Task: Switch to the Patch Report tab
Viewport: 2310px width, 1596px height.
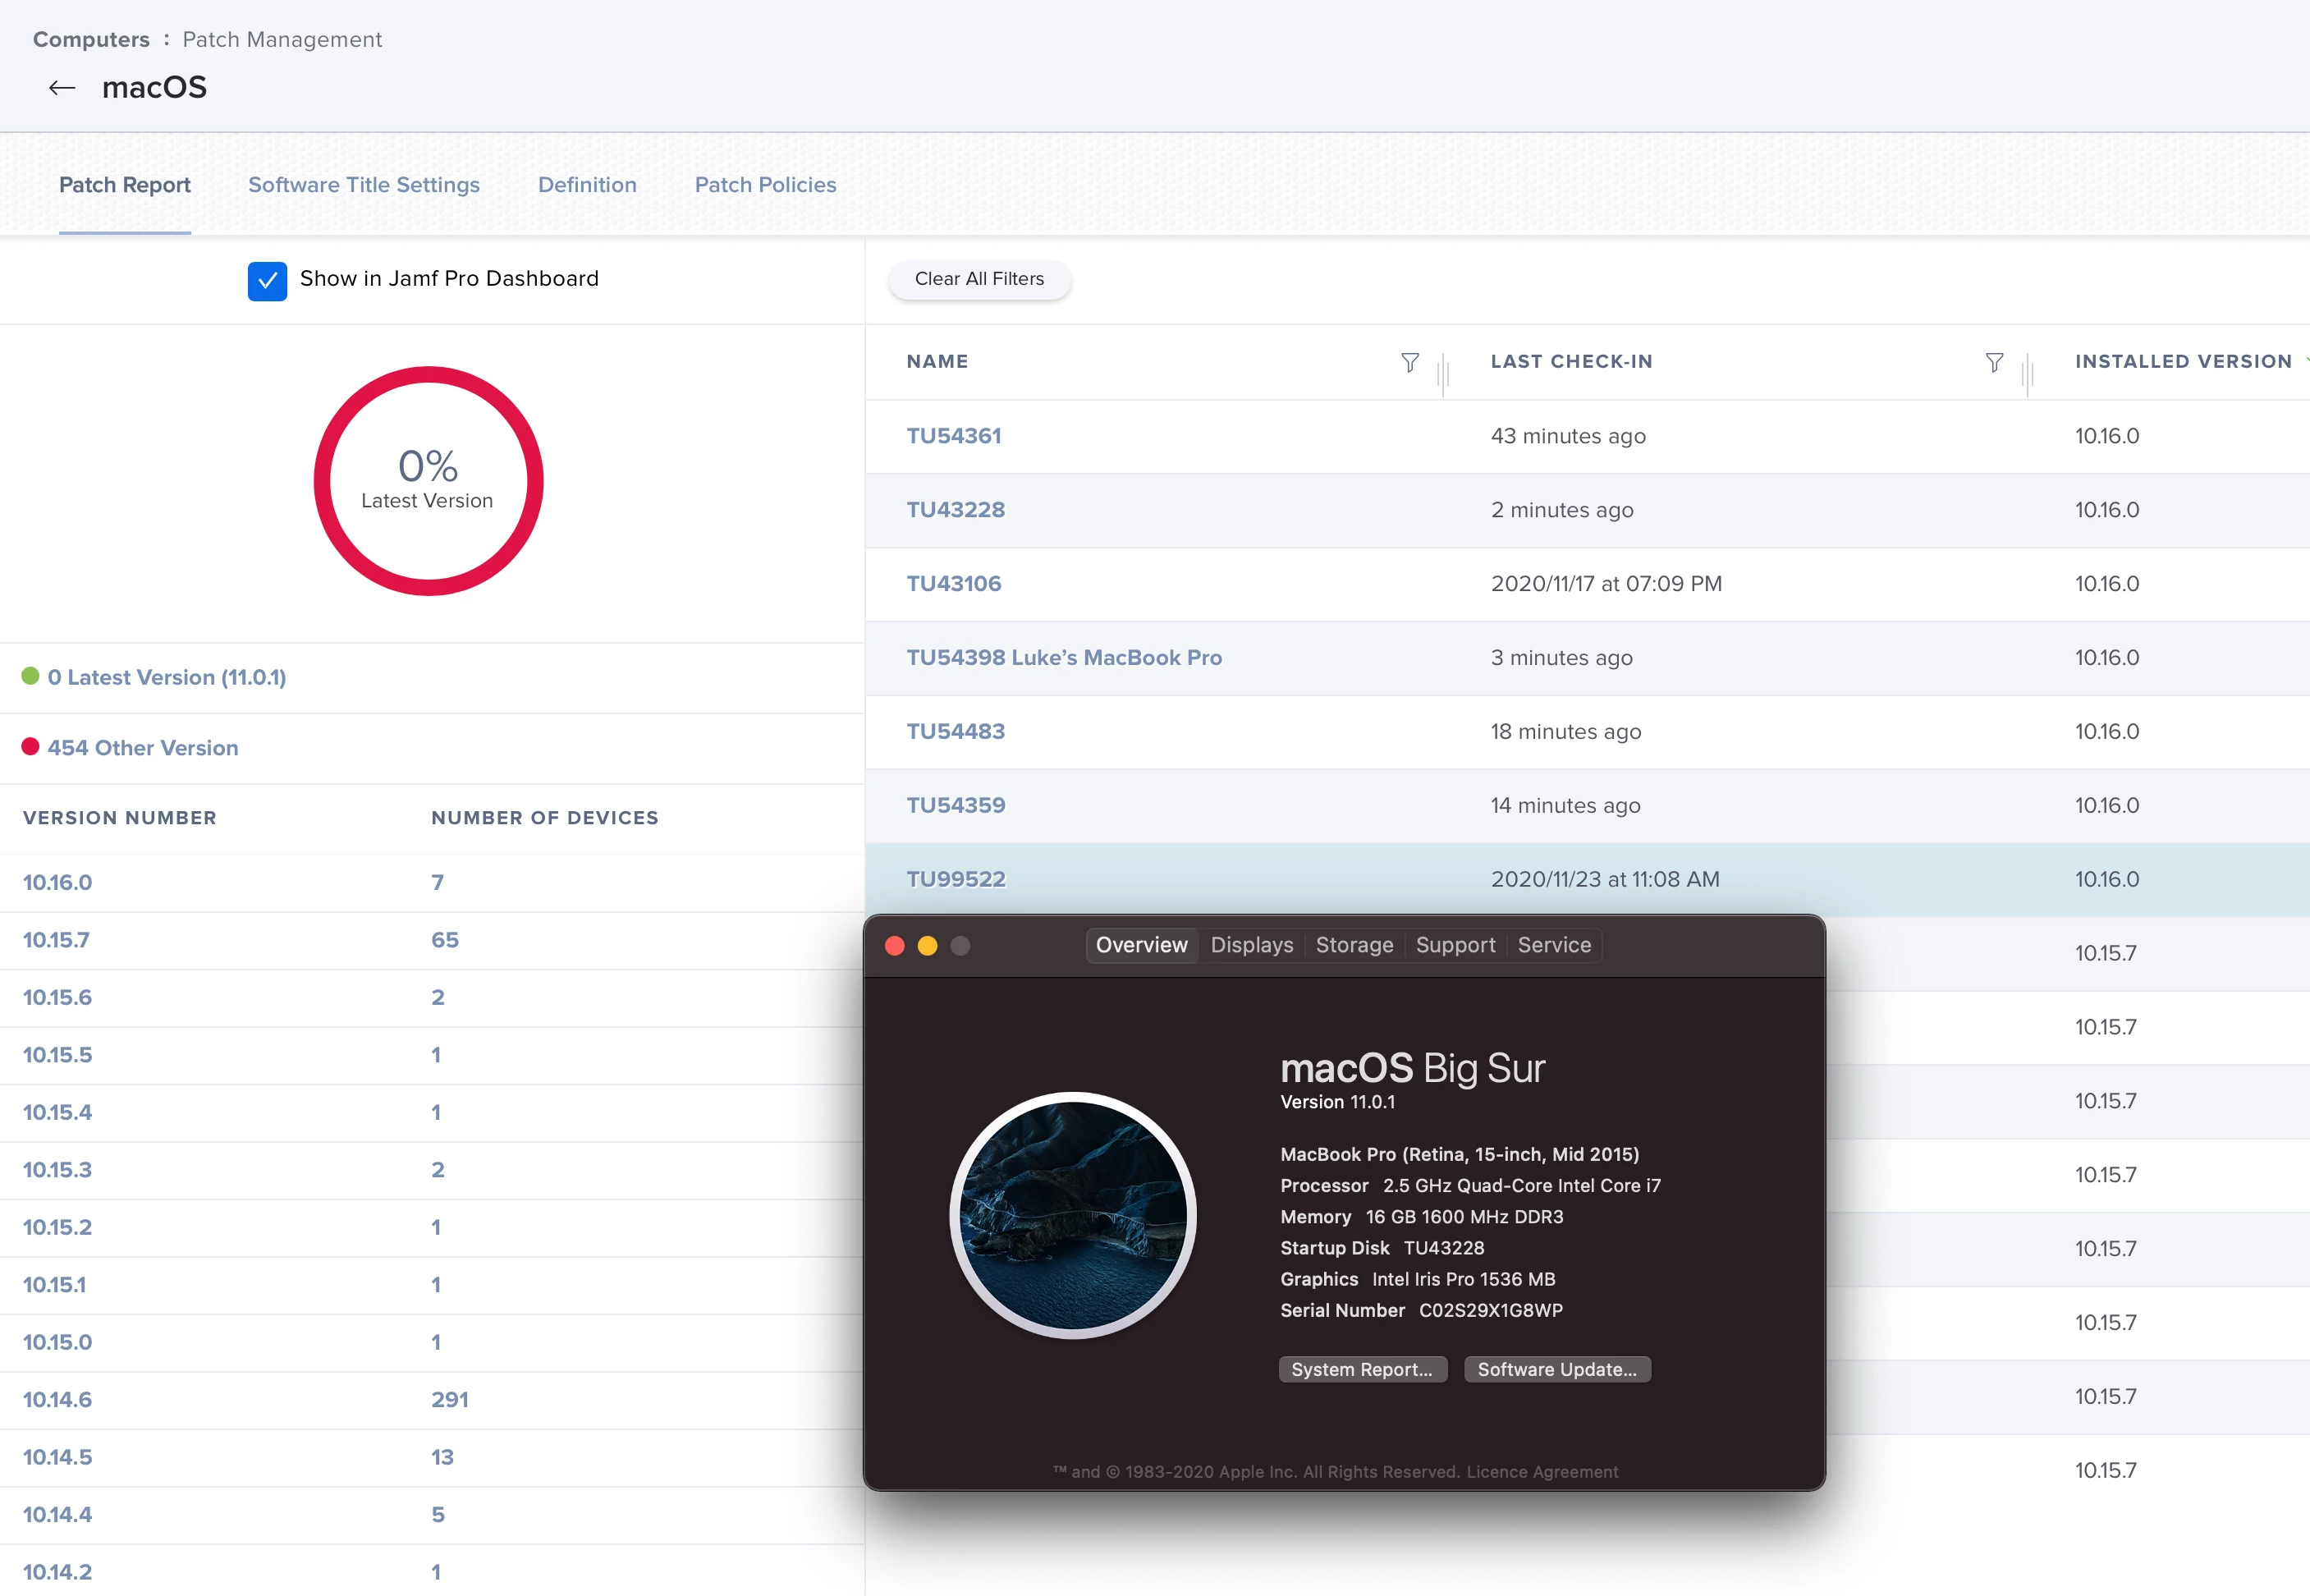Action: tap(125, 185)
